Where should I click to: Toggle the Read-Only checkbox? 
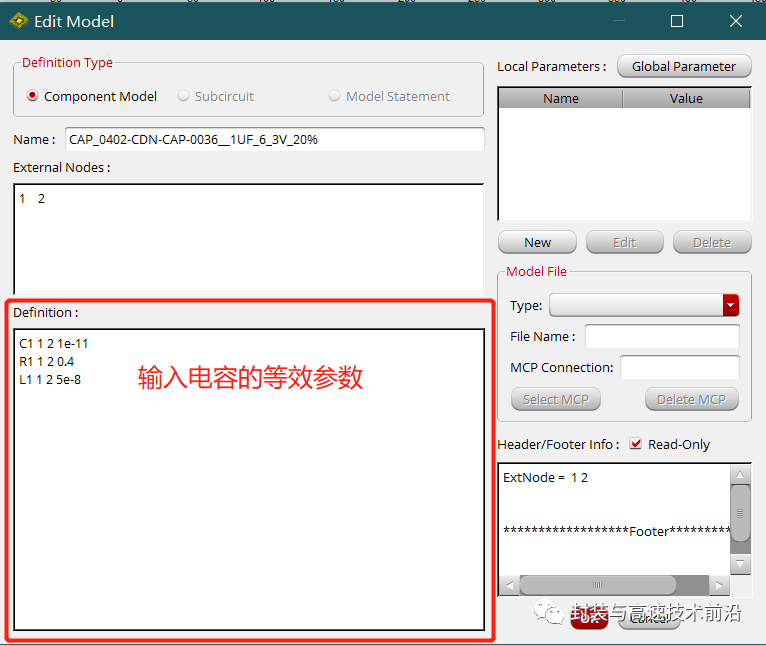pyautogui.click(x=635, y=444)
